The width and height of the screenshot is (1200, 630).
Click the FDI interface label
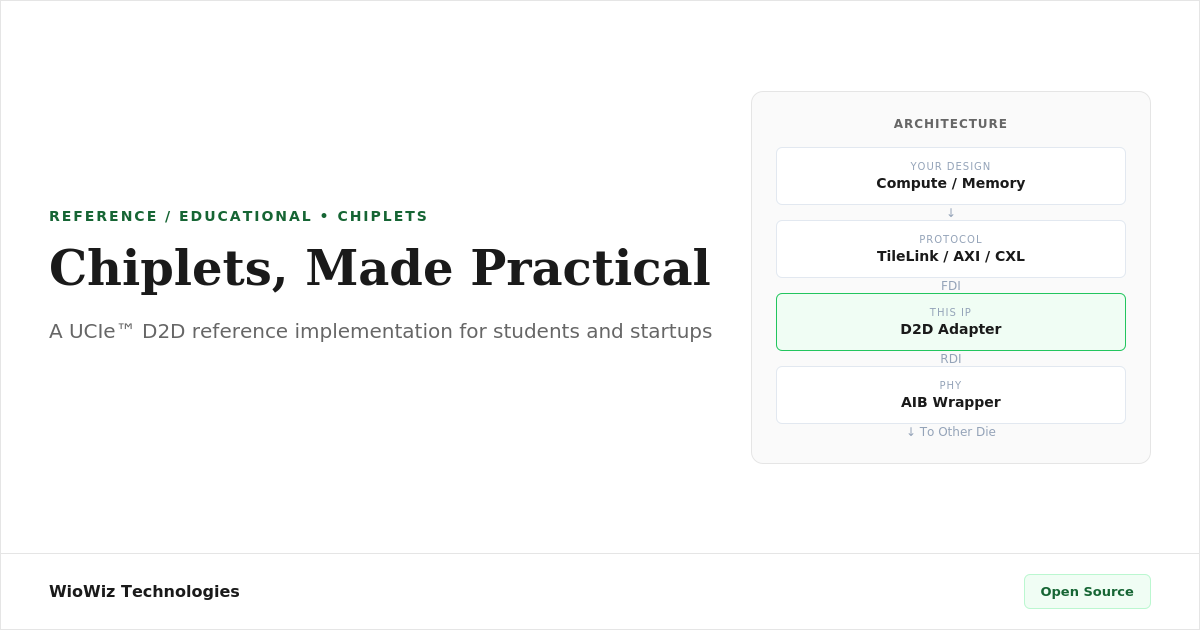[950, 286]
